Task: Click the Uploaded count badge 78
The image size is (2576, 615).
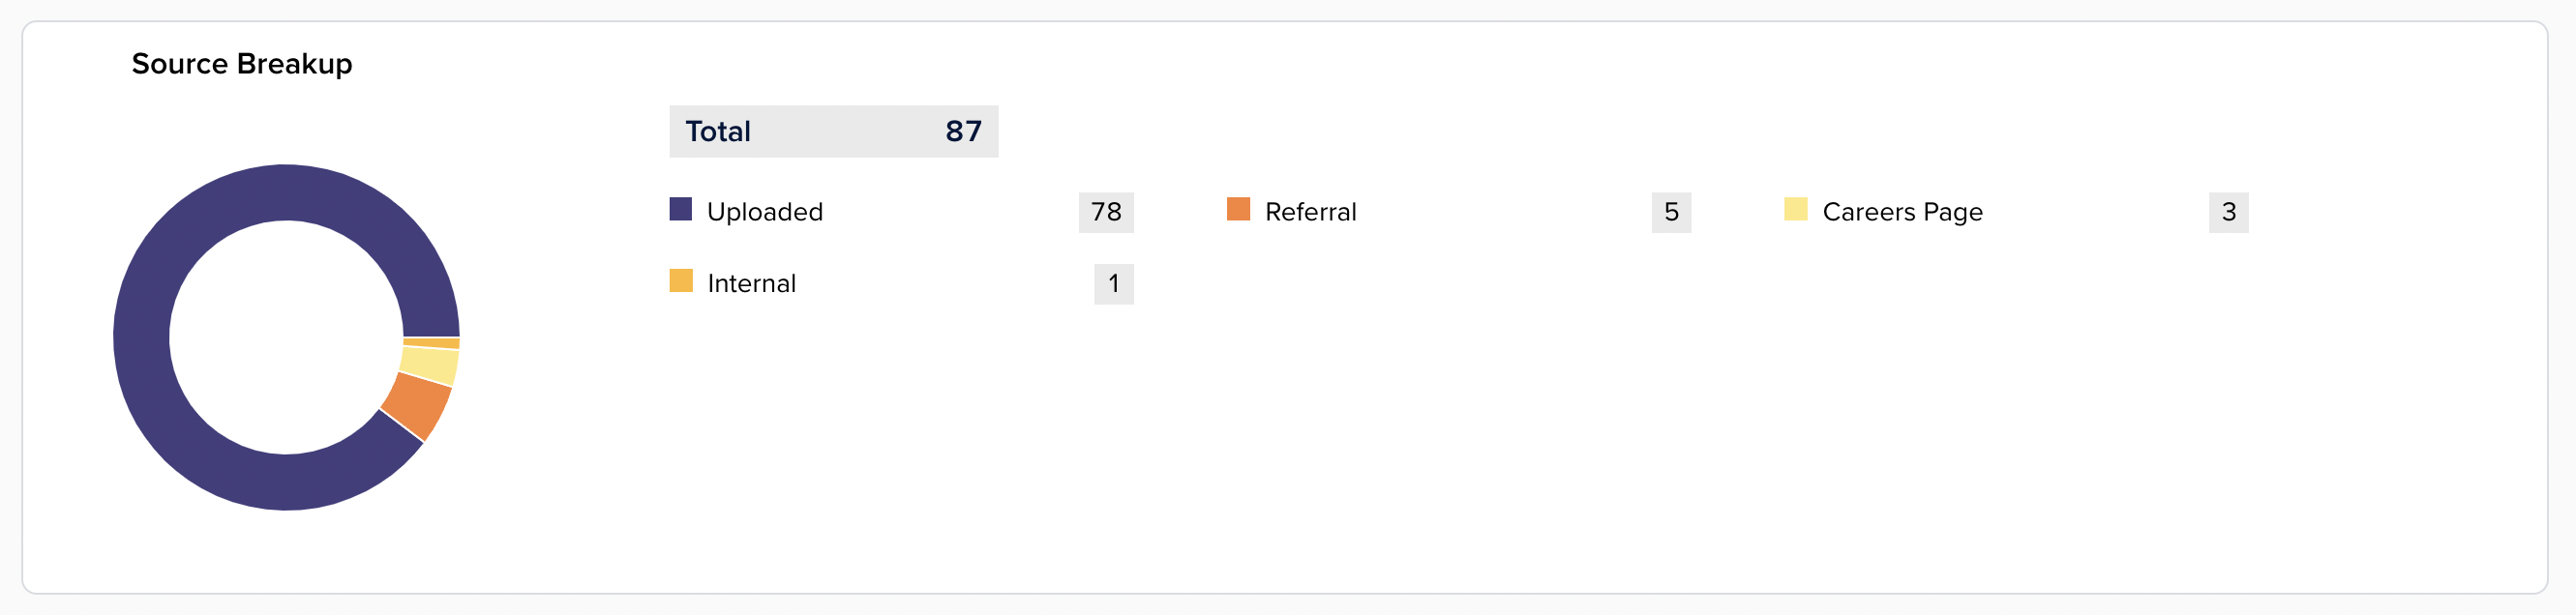Action: [1106, 212]
